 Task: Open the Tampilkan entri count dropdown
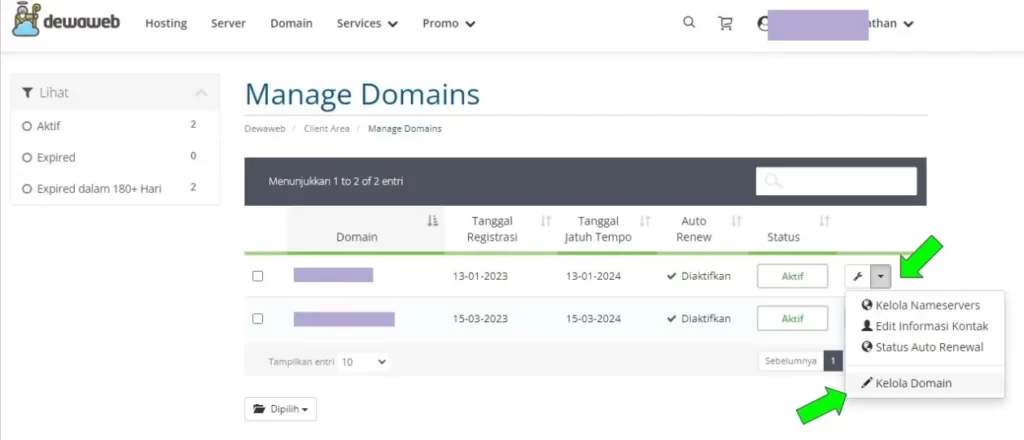(363, 361)
